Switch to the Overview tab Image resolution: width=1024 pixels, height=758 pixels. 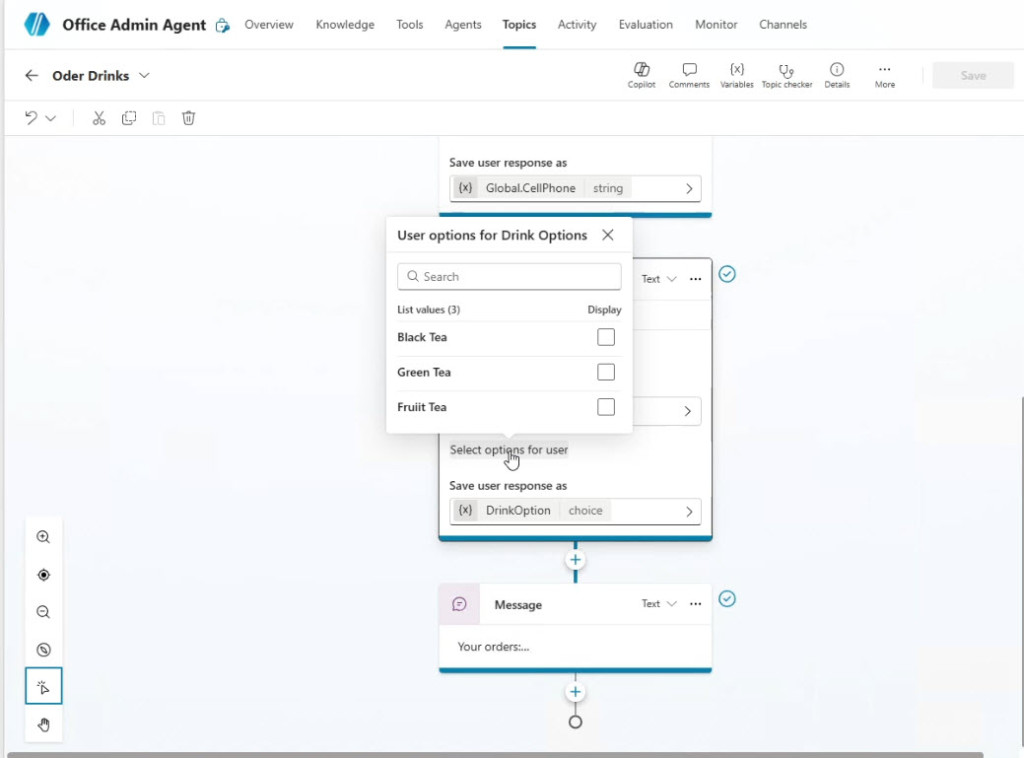(x=269, y=25)
